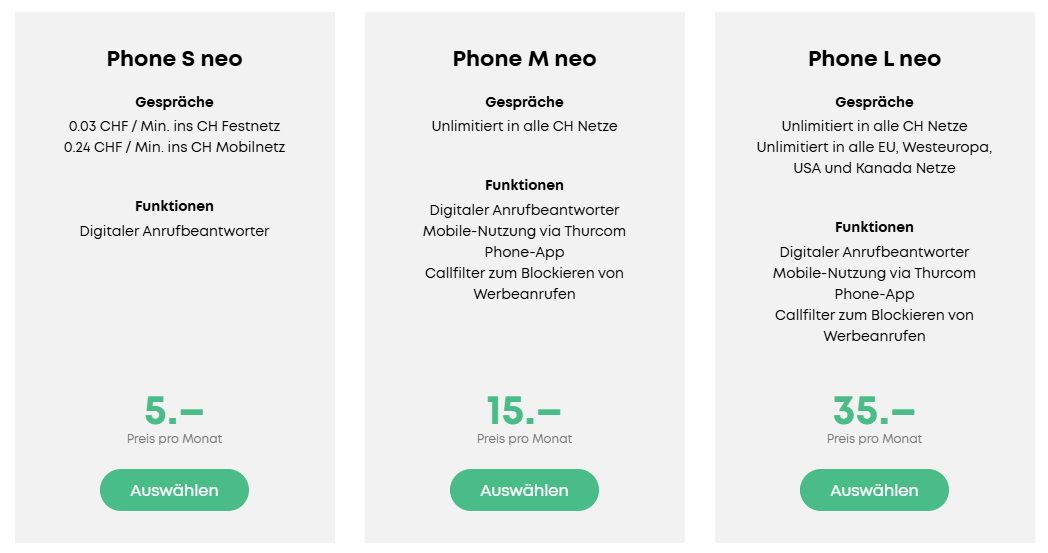Click the Phone M neo title
This screenshot has width=1048, height=553.
524,59
